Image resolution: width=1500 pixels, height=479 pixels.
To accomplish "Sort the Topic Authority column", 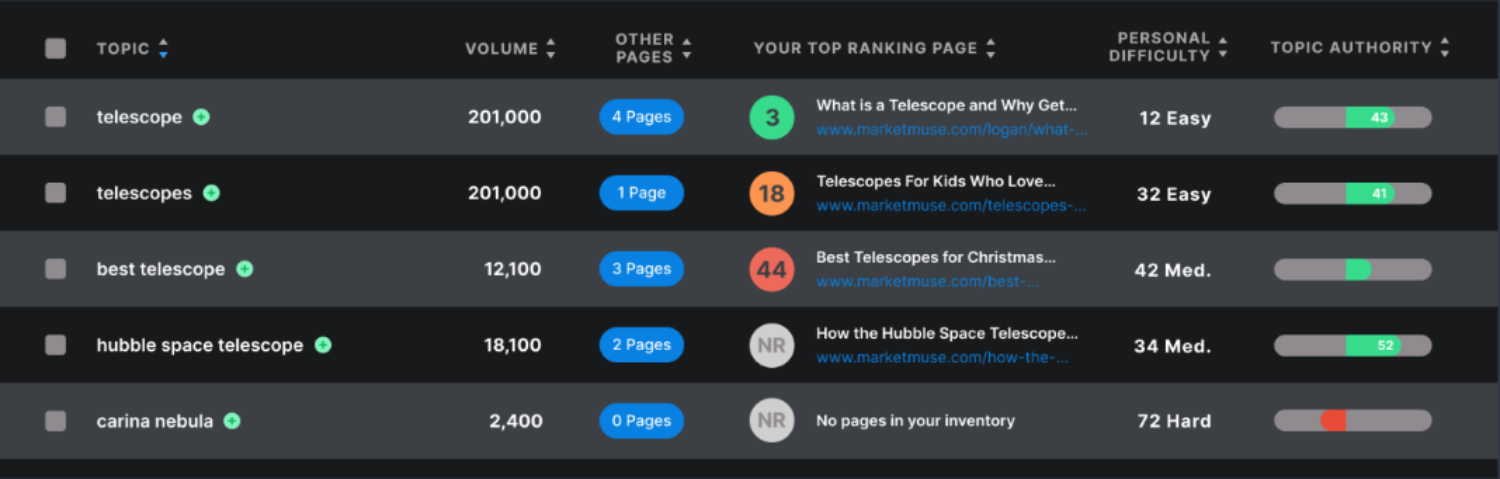I will pos(1445,48).
